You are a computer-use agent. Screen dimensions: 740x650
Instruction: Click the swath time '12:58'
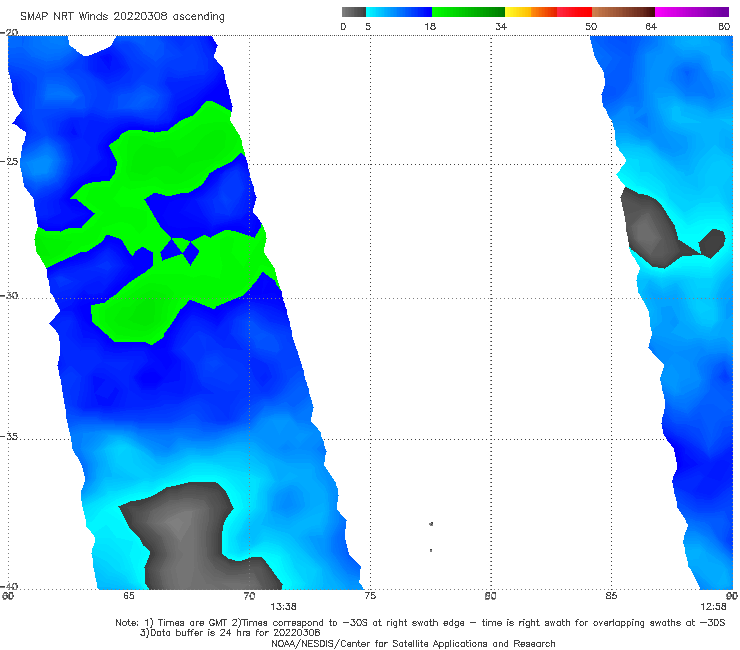[x=713, y=607]
